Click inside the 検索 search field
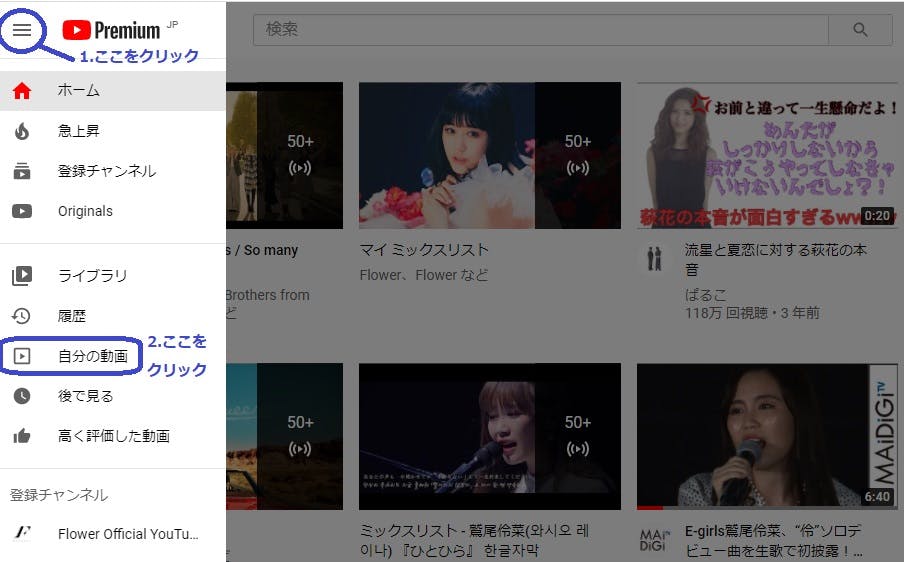This screenshot has height=562, width=904. pyautogui.click(x=540, y=30)
